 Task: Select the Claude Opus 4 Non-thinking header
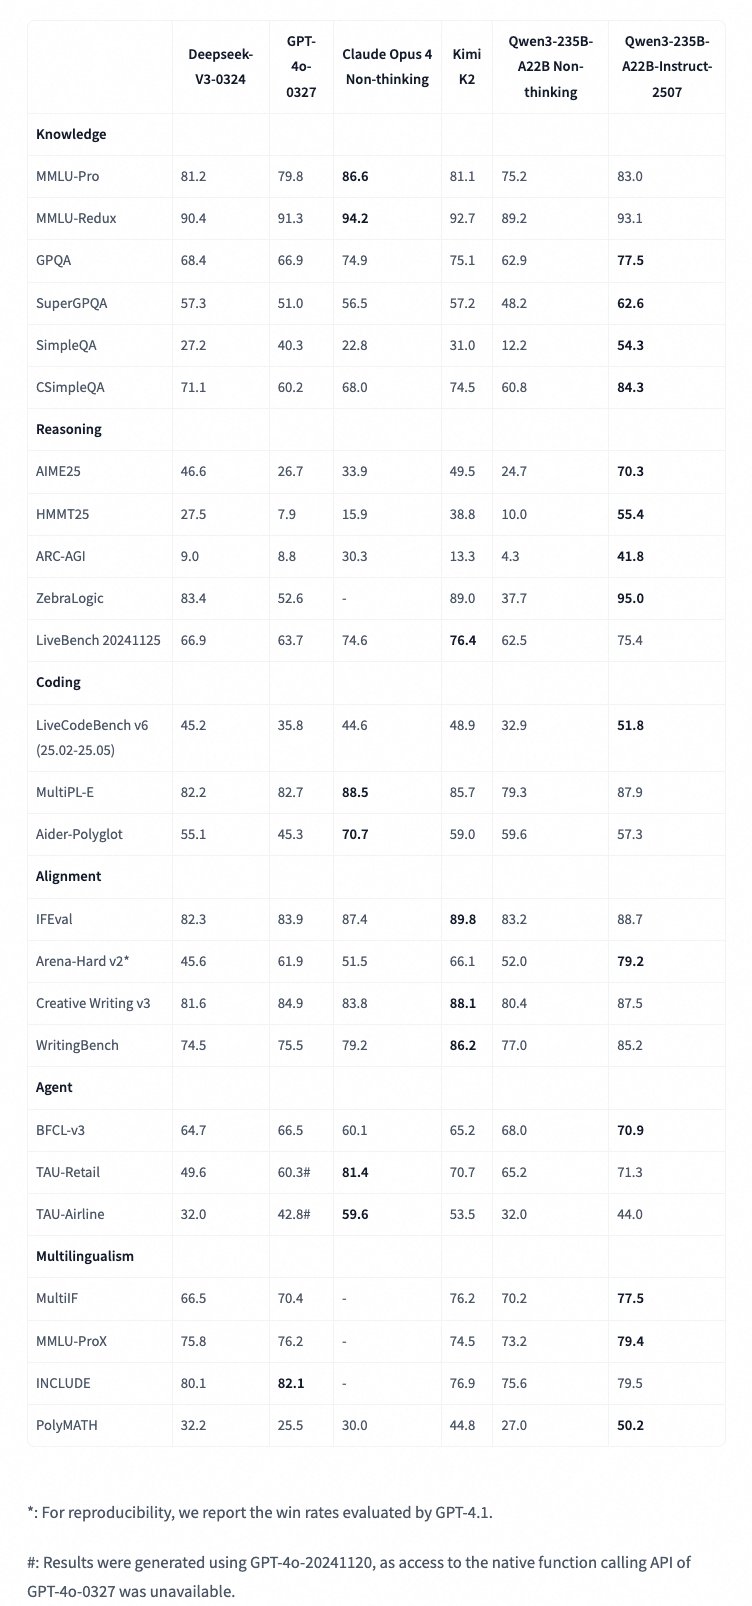pyautogui.click(x=387, y=66)
